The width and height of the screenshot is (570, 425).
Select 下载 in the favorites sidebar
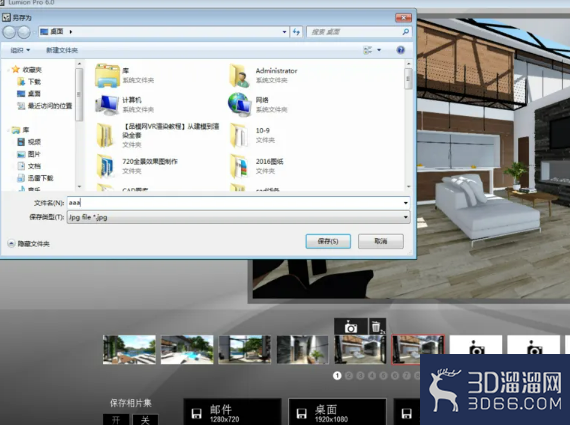pos(29,81)
